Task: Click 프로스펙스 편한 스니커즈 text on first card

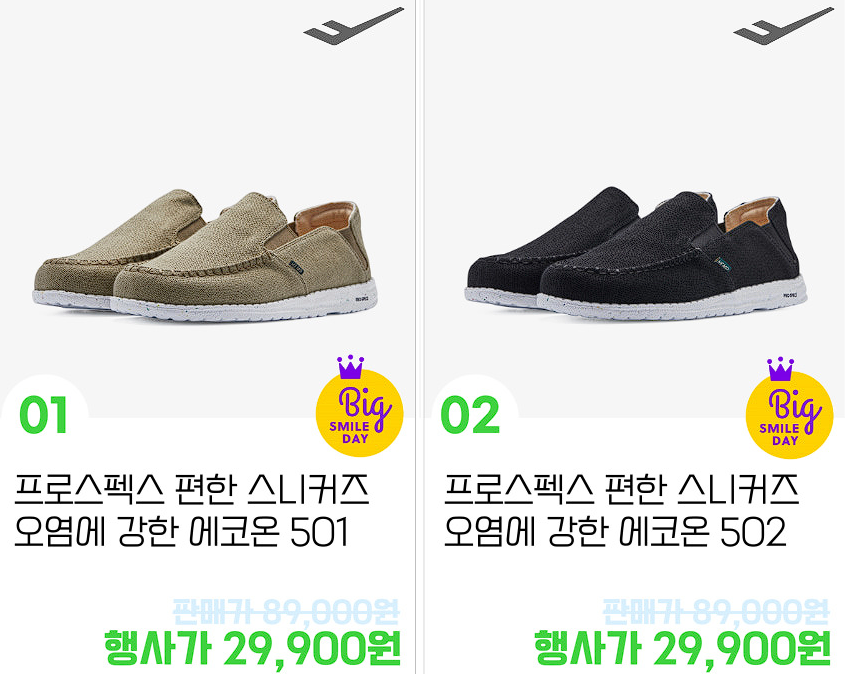Action: [192, 489]
